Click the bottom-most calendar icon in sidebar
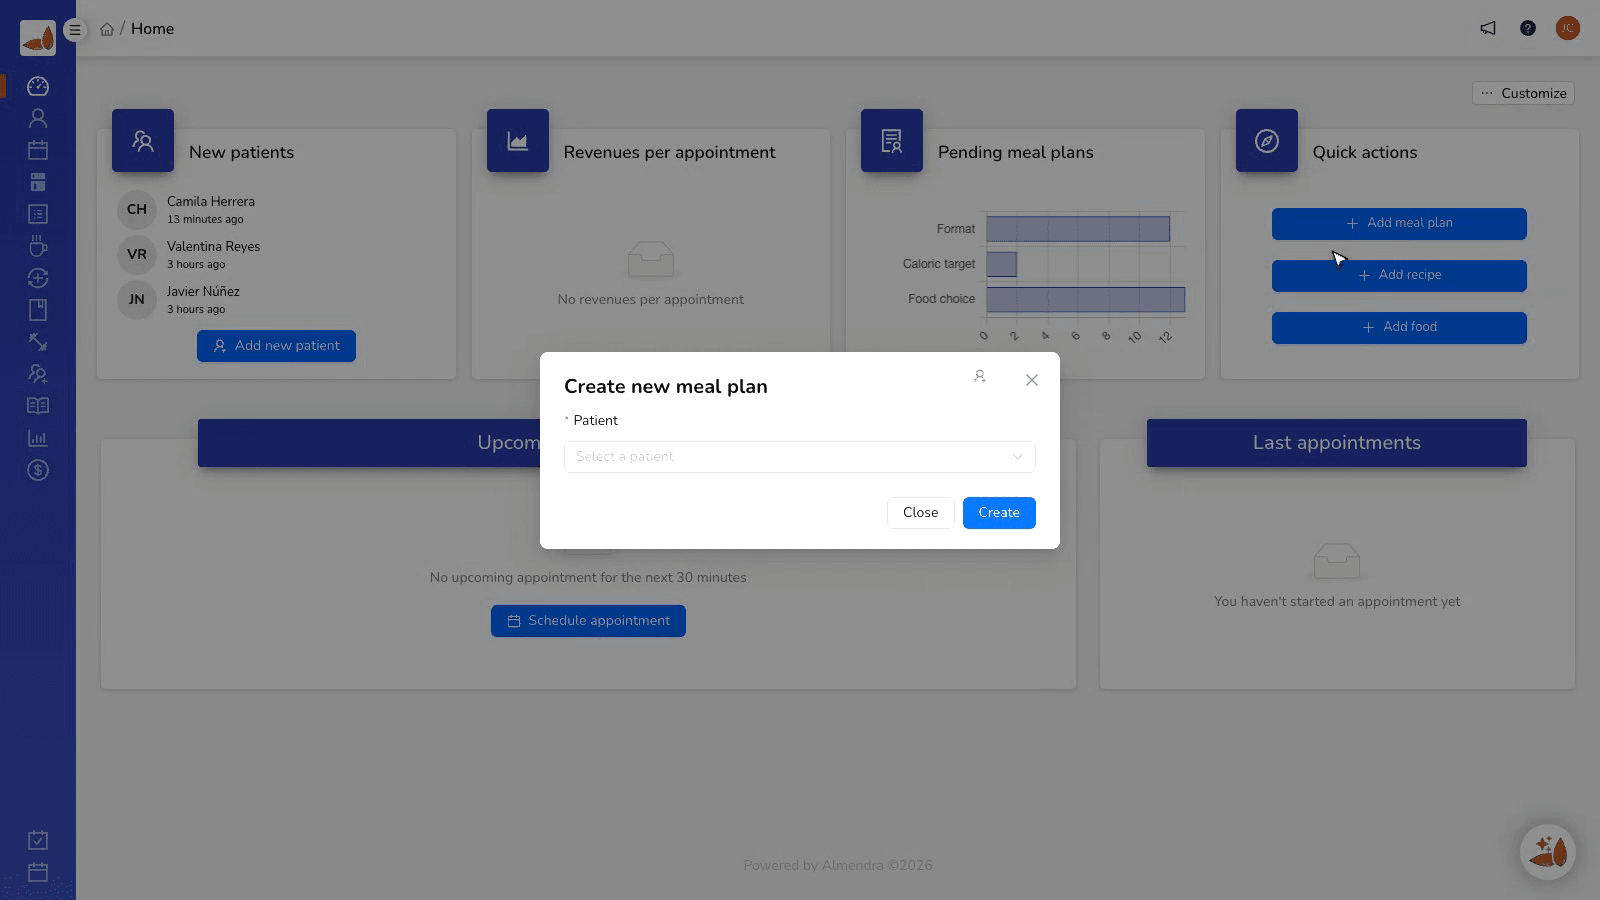 (x=38, y=872)
